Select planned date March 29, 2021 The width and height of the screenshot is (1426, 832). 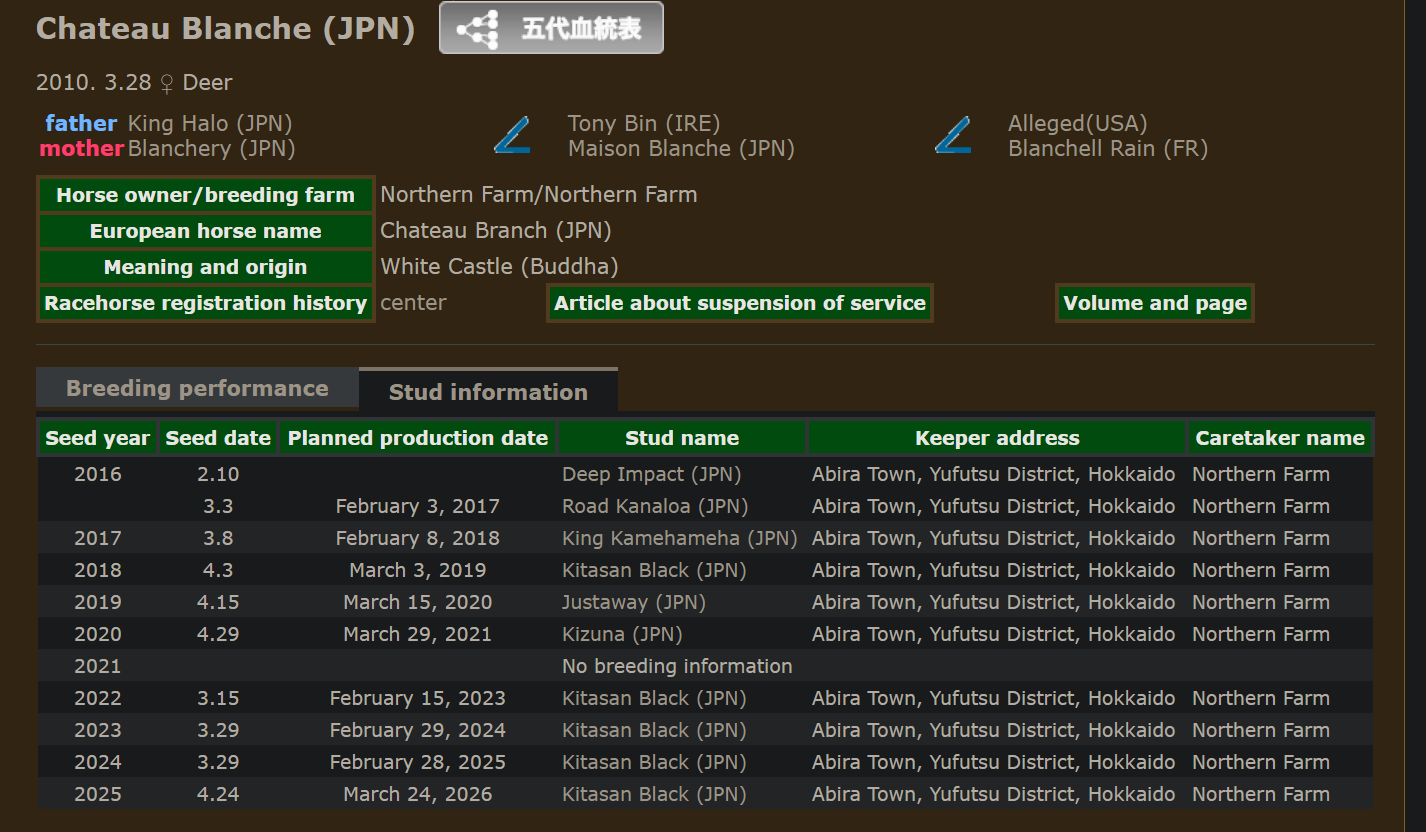pyautogui.click(x=418, y=634)
